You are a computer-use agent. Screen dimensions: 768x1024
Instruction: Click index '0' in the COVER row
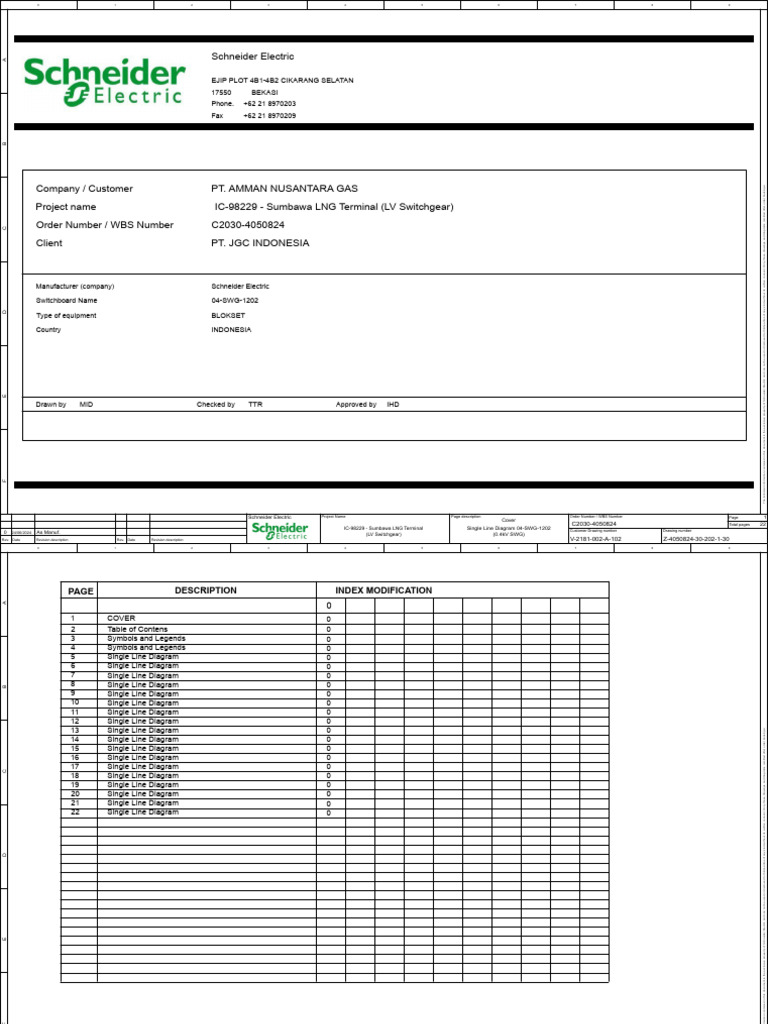click(328, 619)
